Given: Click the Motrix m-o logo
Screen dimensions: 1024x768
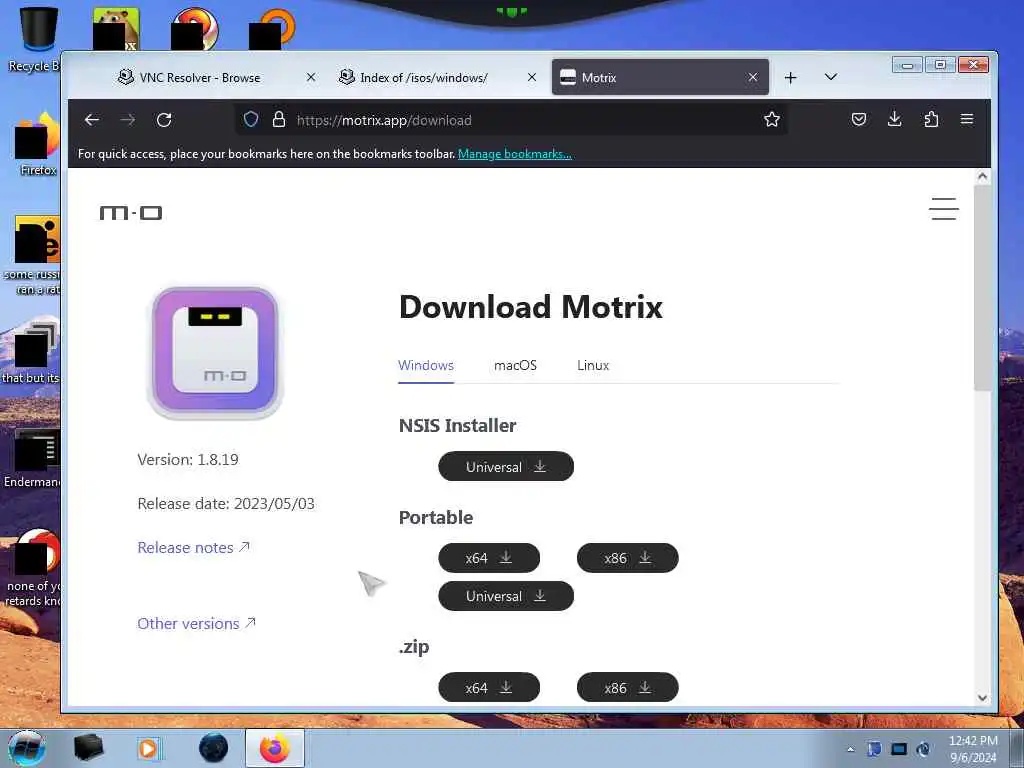Looking at the screenshot, I should 131,213.
